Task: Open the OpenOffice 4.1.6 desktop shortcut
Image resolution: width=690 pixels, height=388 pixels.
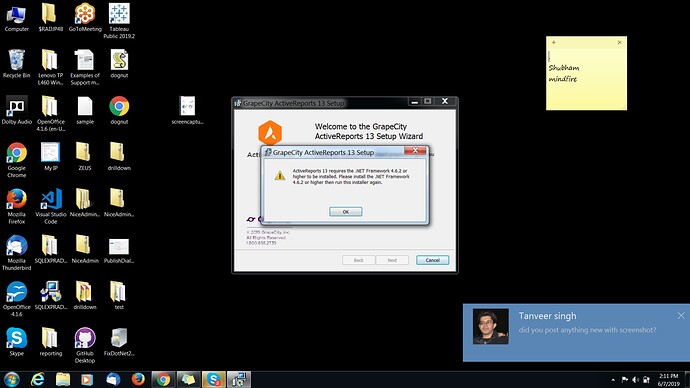Action: click(x=17, y=299)
